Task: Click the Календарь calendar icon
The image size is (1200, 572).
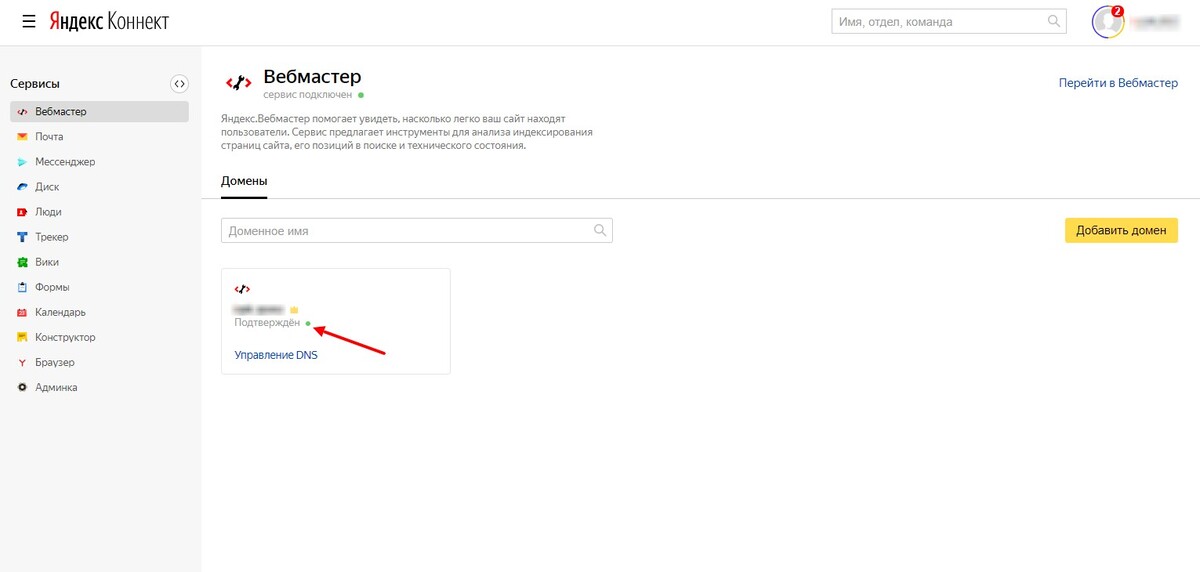Action: (22, 312)
